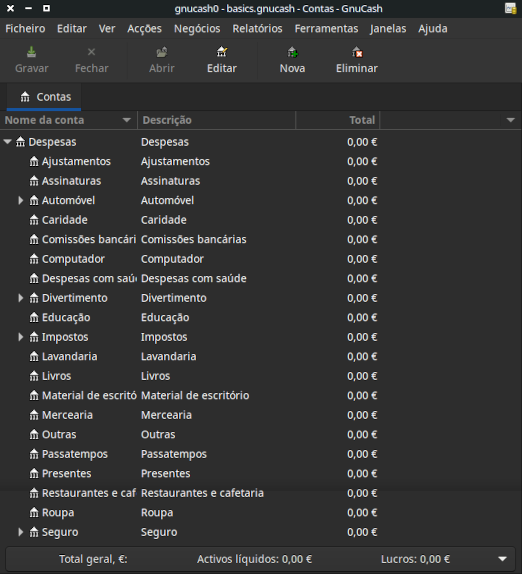
Task: Click the bank icon beside Ajustamentos
Action: pos(34,161)
